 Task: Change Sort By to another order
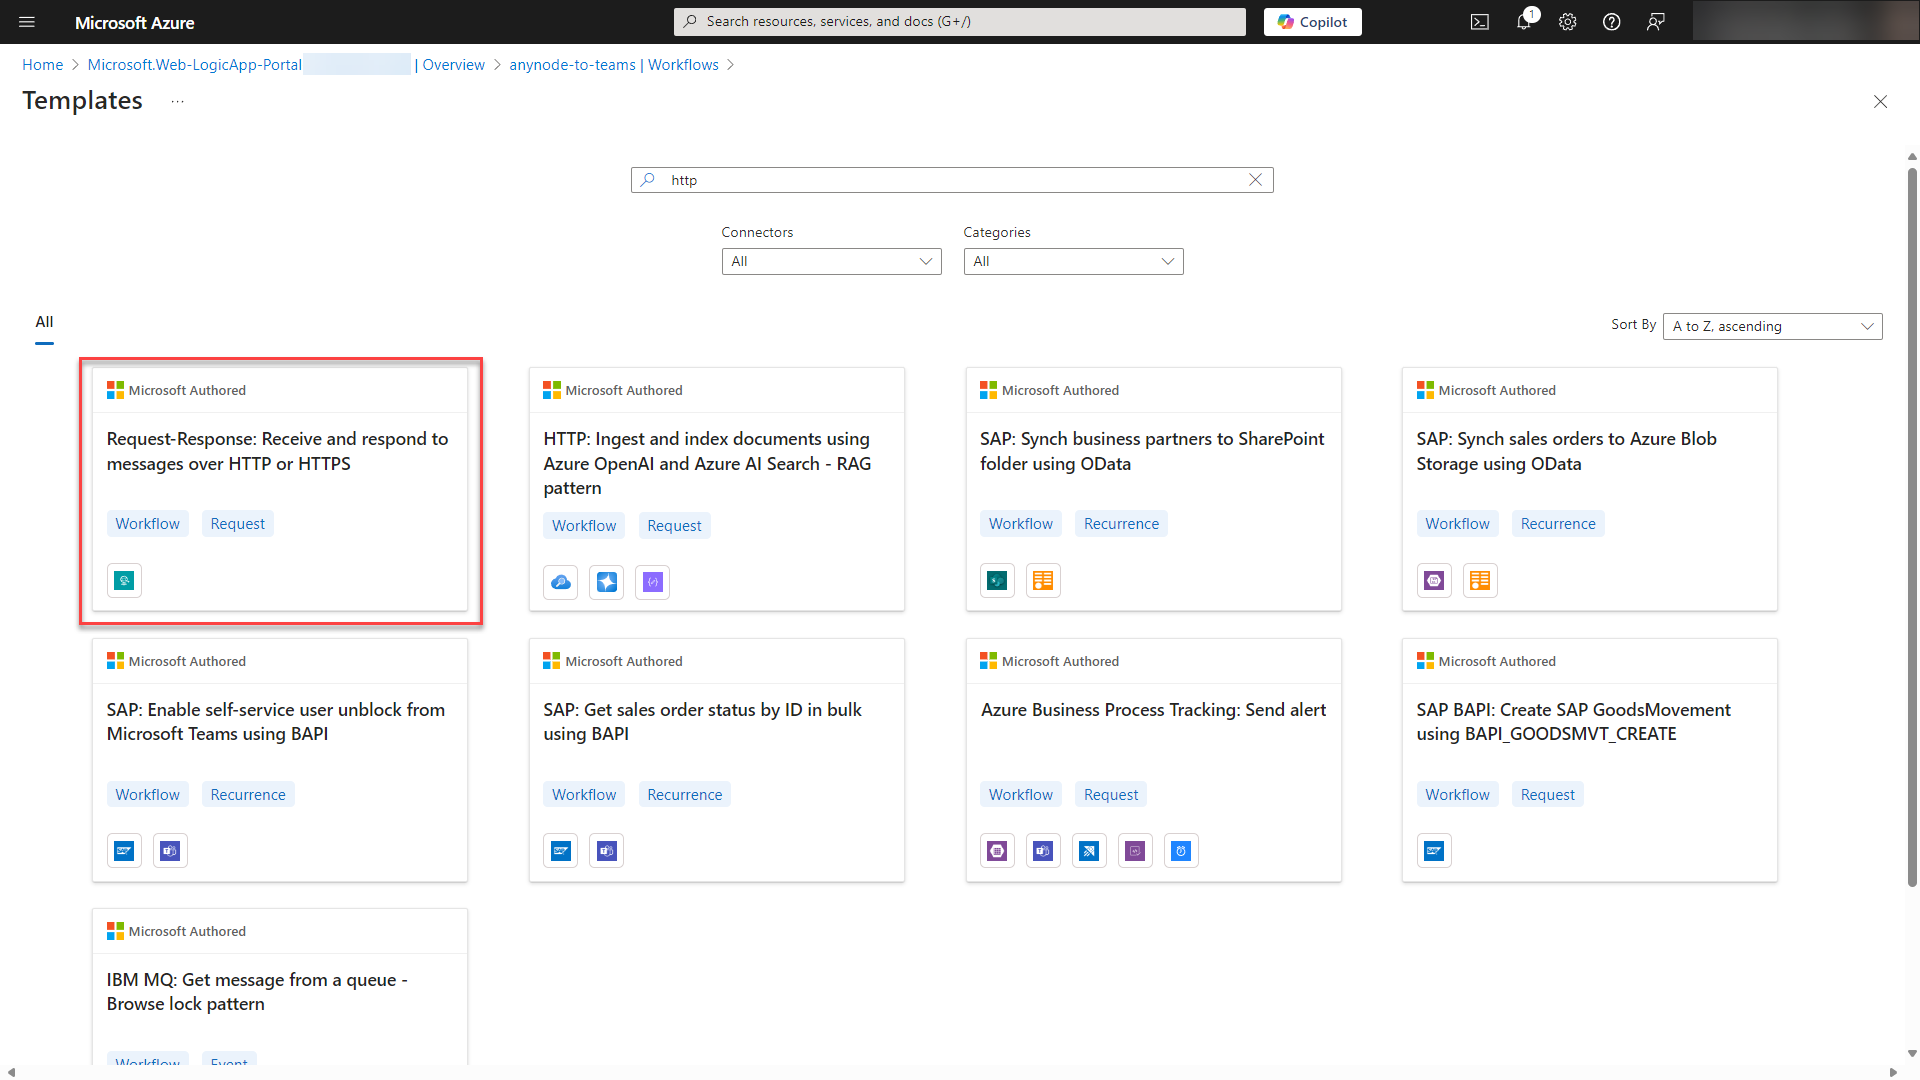point(1771,326)
